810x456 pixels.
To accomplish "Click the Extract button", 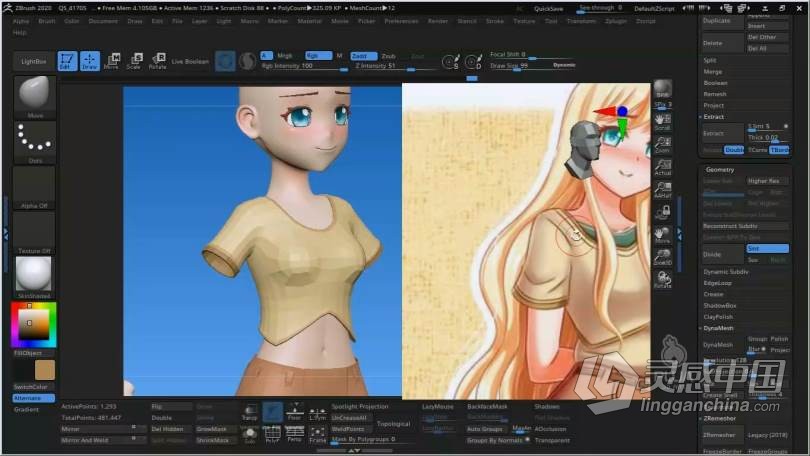I will (722, 133).
